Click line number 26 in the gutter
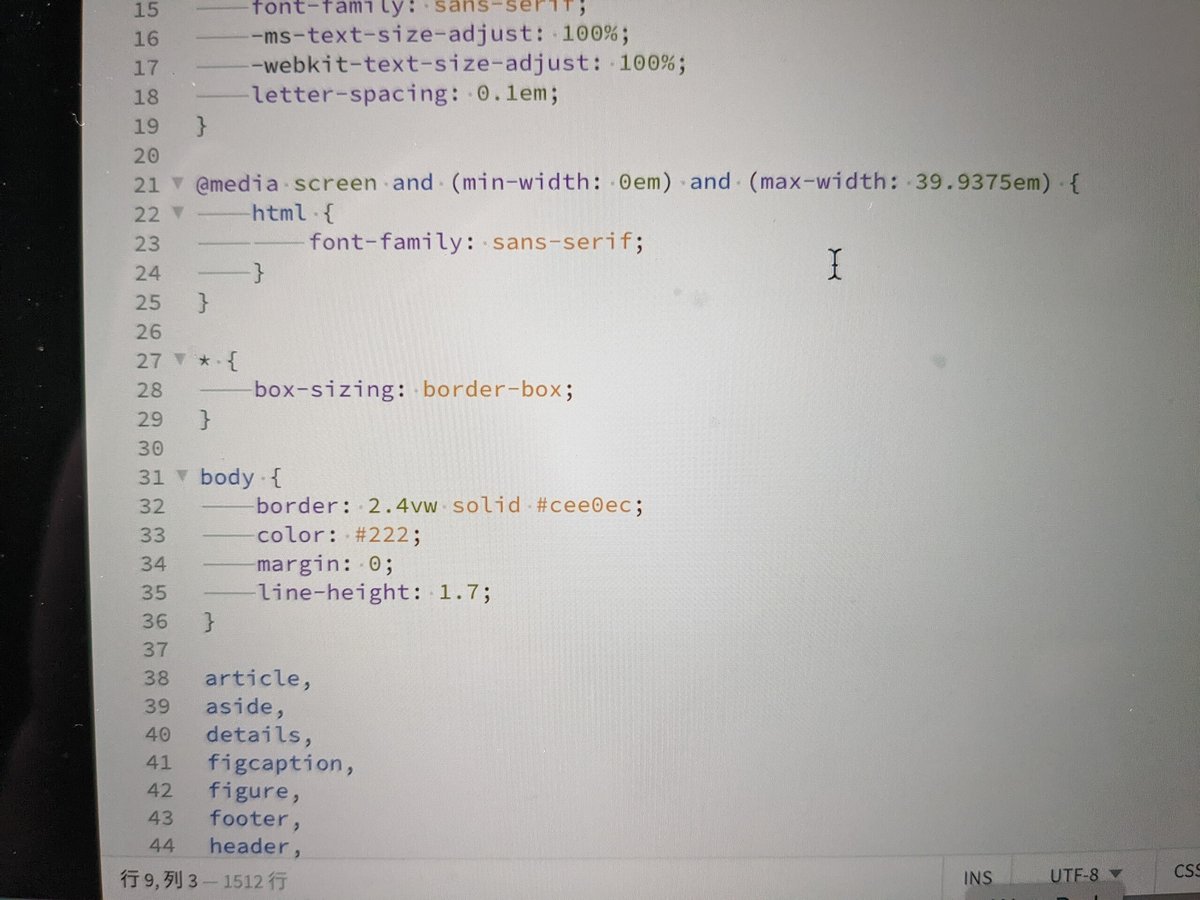The image size is (1200, 900). coord(147,330)
